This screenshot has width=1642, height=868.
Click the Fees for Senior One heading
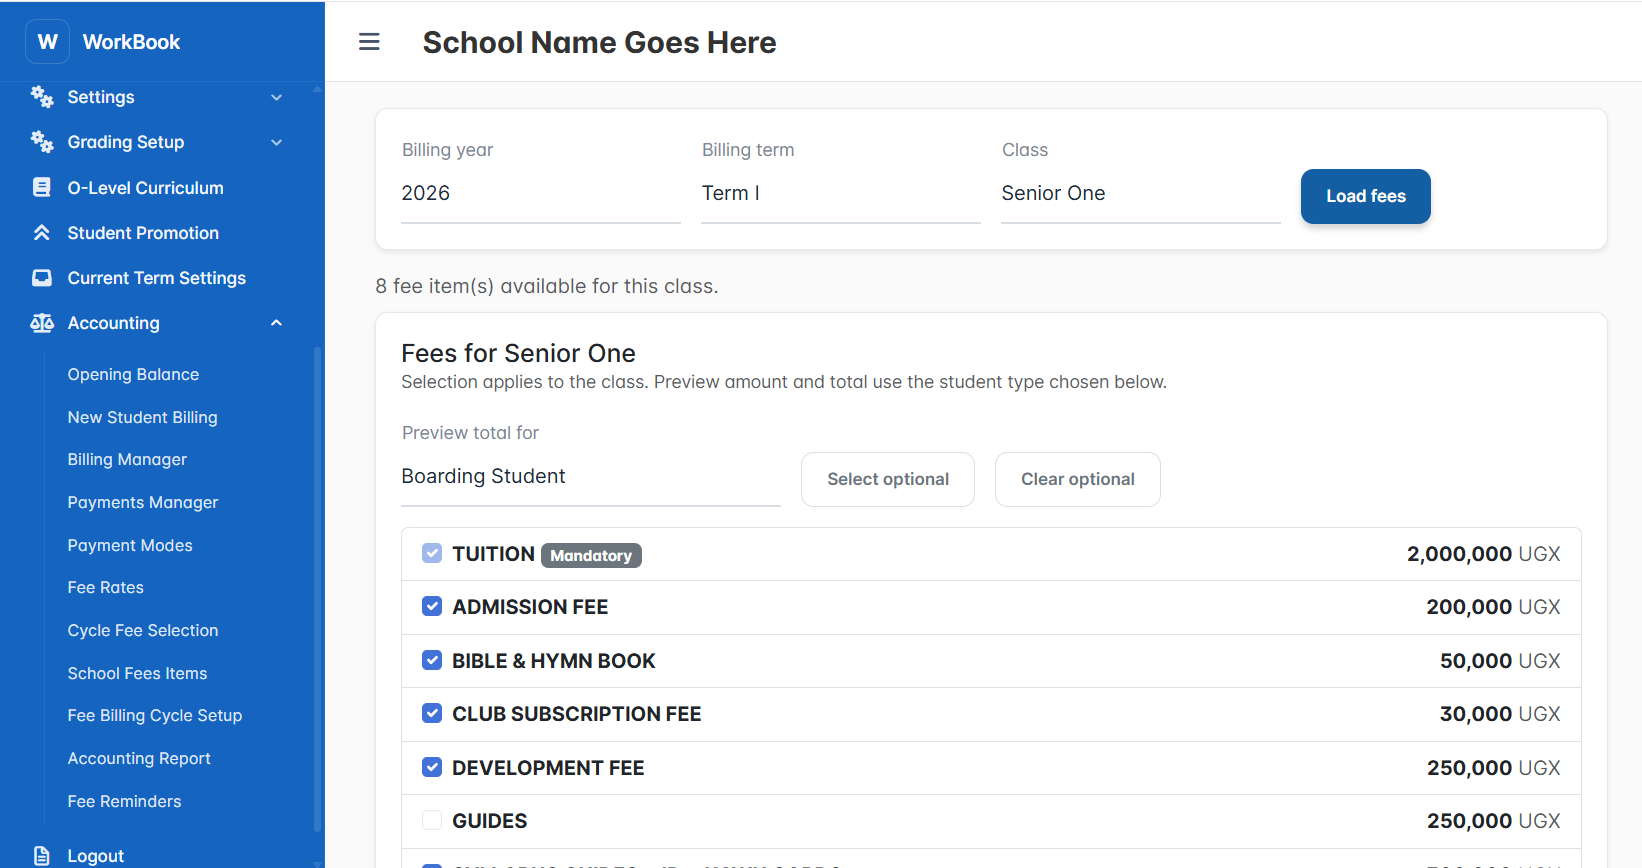pos(518,353)
